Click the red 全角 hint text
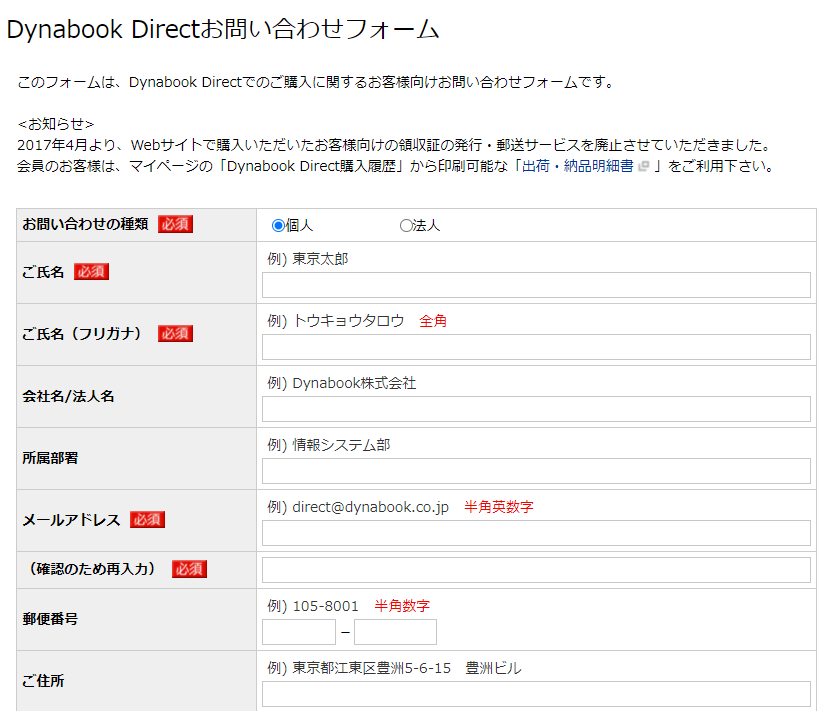The image size is (839, 711). 433,321
